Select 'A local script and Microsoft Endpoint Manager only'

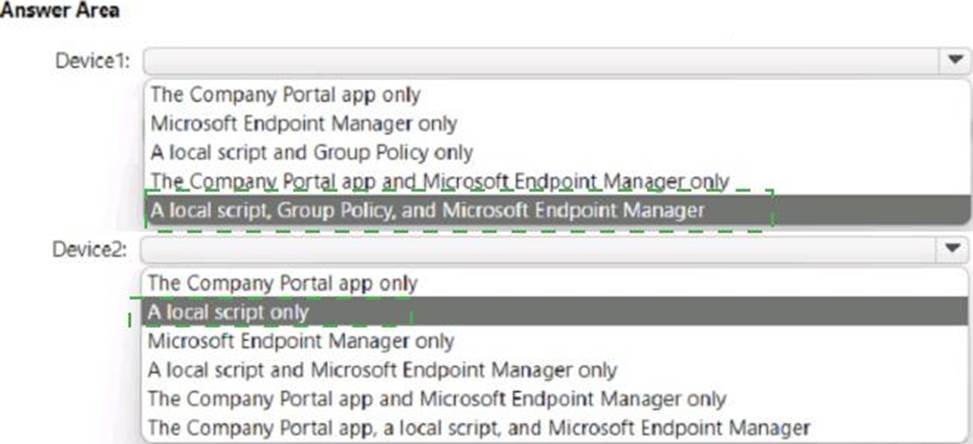pyautogui.click(x=382, y=370)
